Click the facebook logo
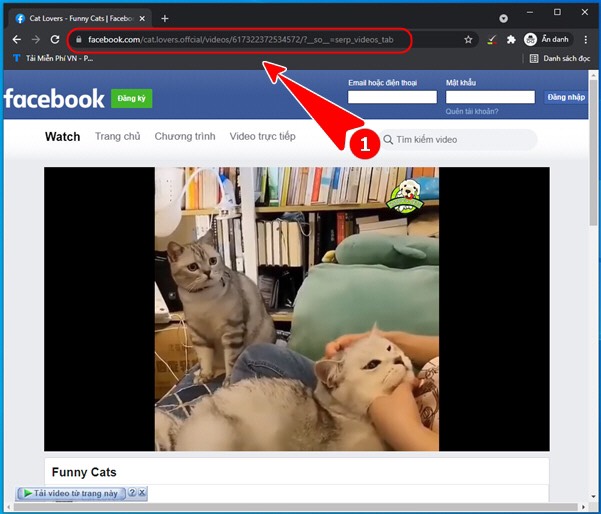Viewport: 601px width, 514px height. [x=54, y=99]
